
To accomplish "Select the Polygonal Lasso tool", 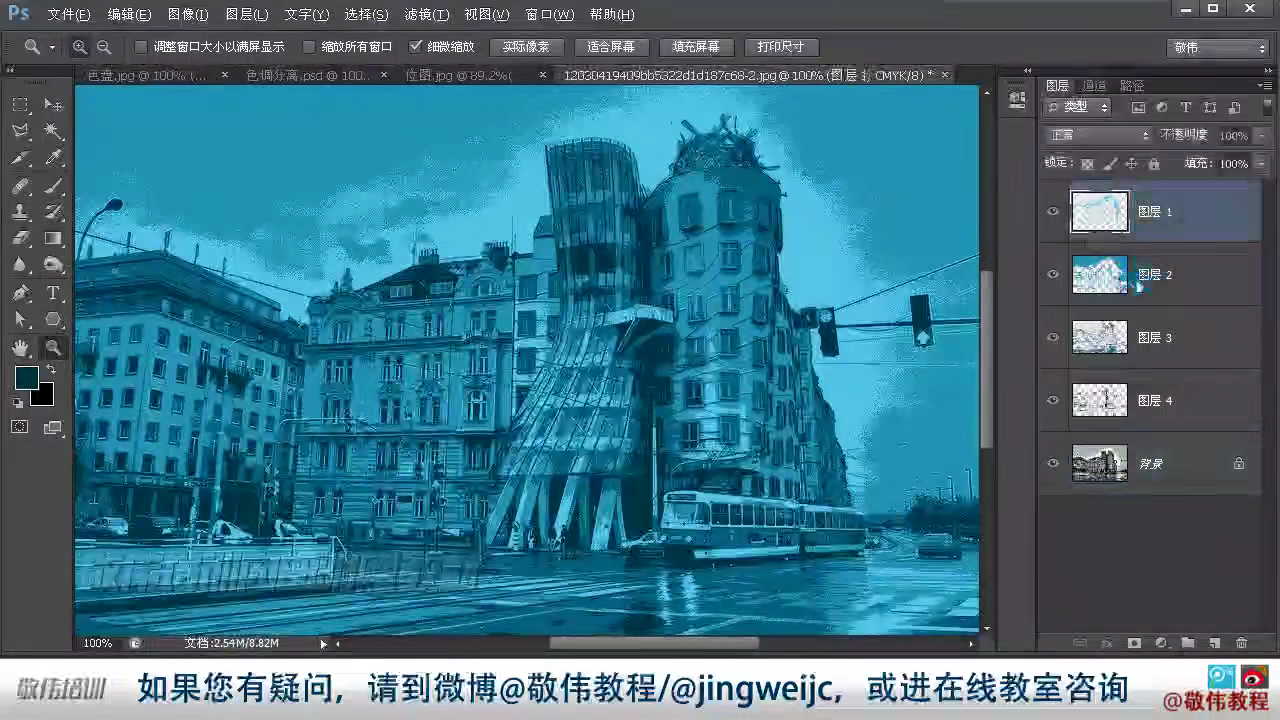I will [20, 131].
